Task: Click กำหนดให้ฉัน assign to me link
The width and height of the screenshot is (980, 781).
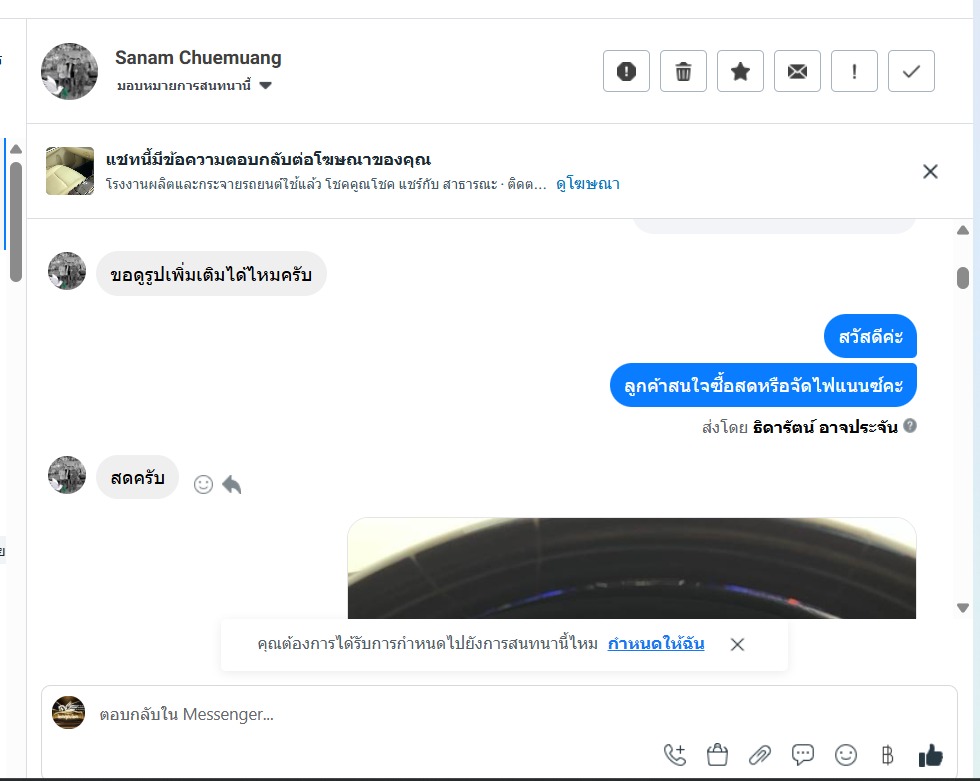Action: 656,644
